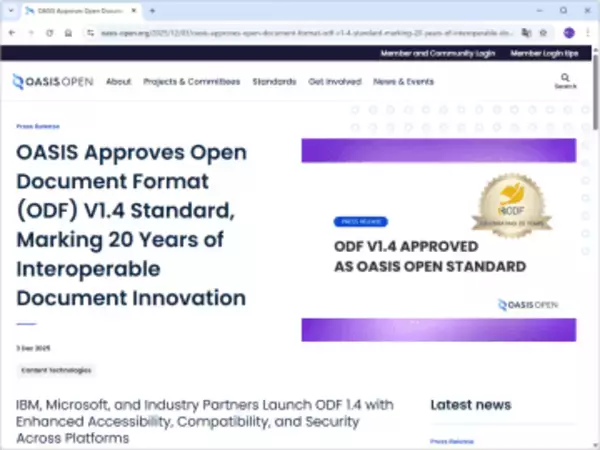Click the article headline text
600x450 pixels.
coord(131,225)
